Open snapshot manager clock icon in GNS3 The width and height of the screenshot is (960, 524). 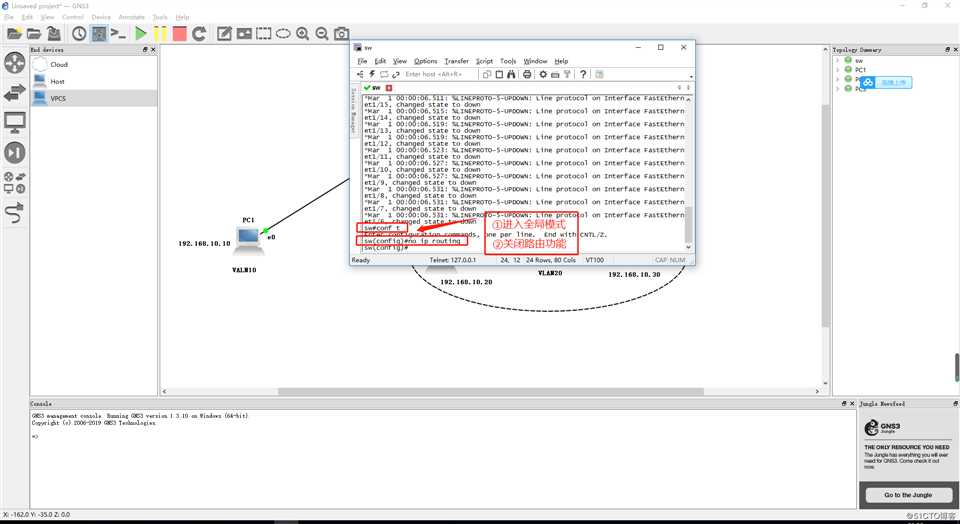[x=79, y=34]
